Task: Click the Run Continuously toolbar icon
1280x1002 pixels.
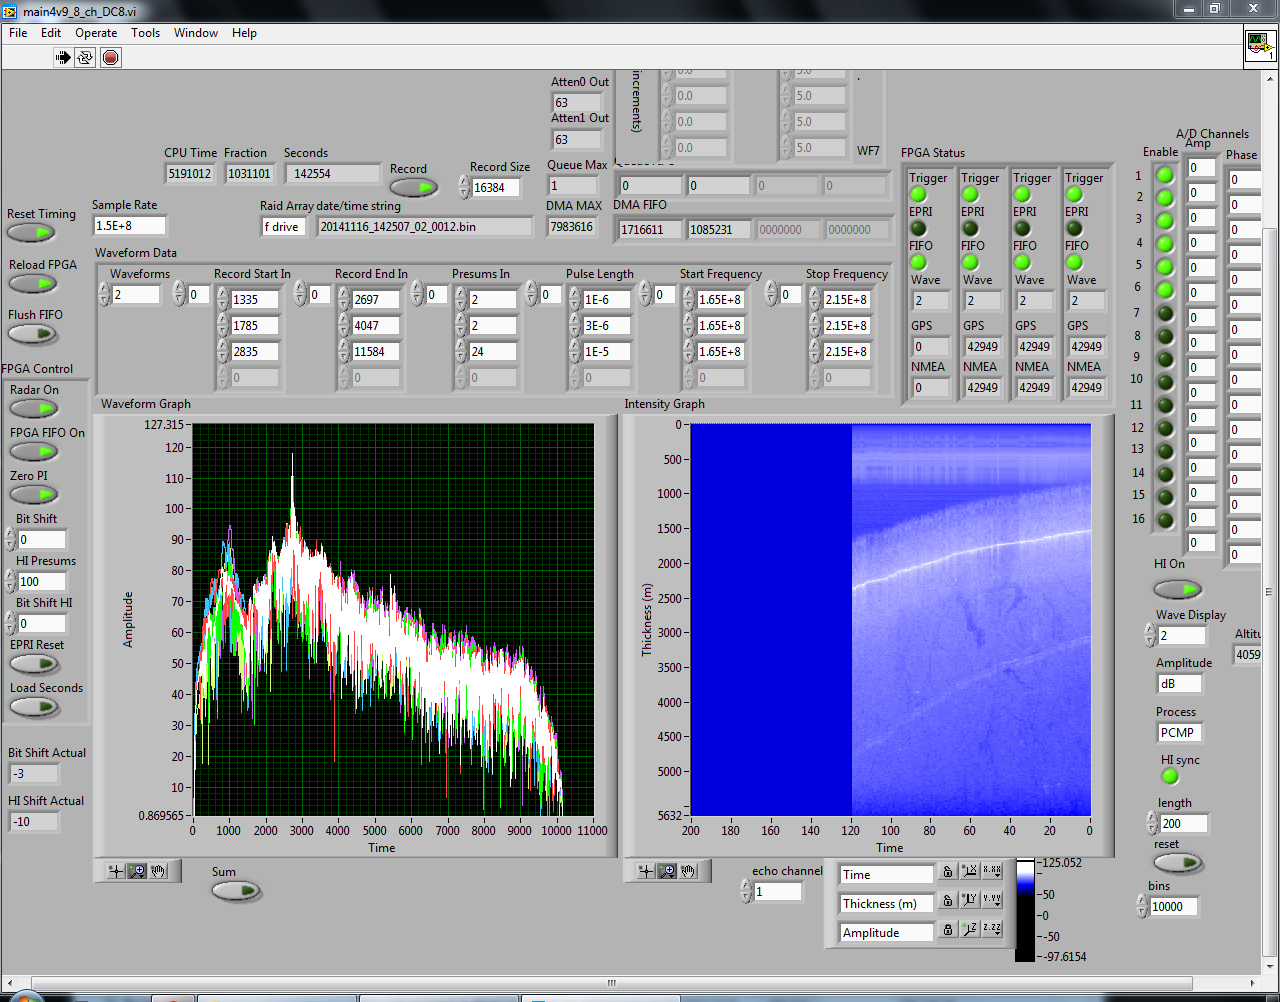Action: click(x=86, y=57)
